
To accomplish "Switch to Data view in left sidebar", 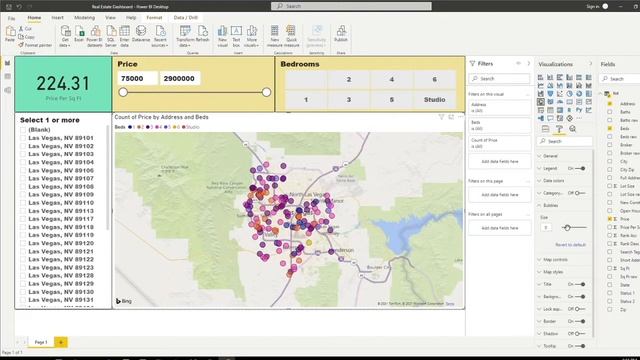I will [7, 77].
